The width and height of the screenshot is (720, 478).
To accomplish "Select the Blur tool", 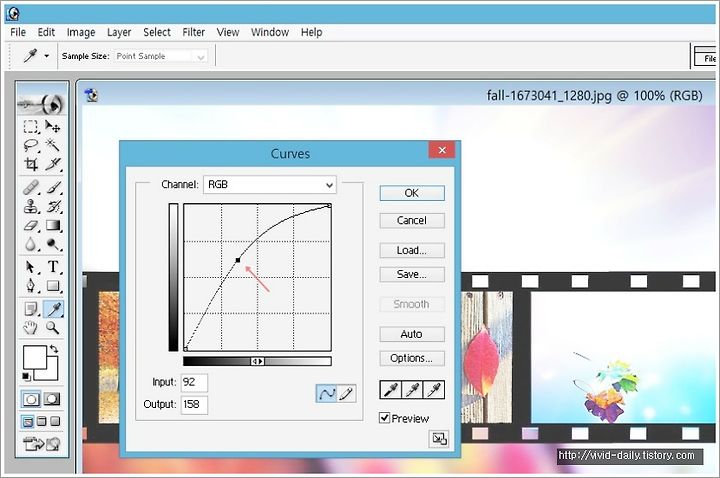I will pos(31,244).
